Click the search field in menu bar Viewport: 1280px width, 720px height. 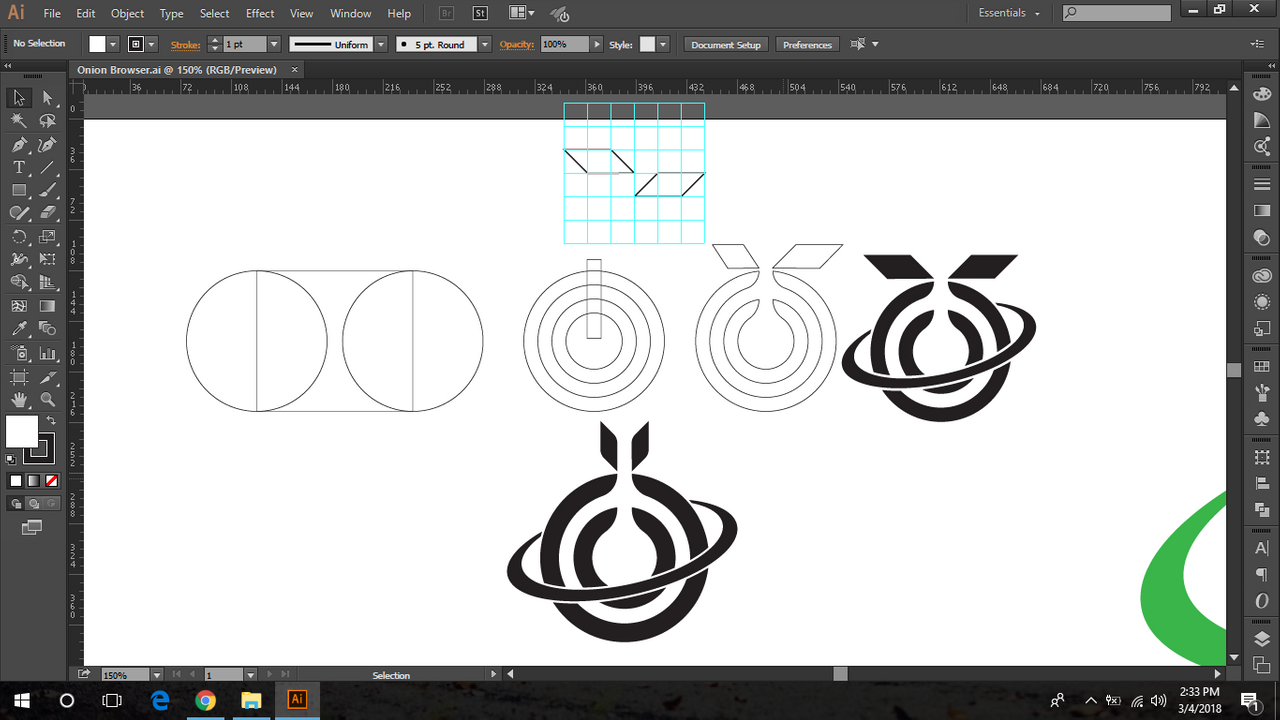tap(1116, 13)
